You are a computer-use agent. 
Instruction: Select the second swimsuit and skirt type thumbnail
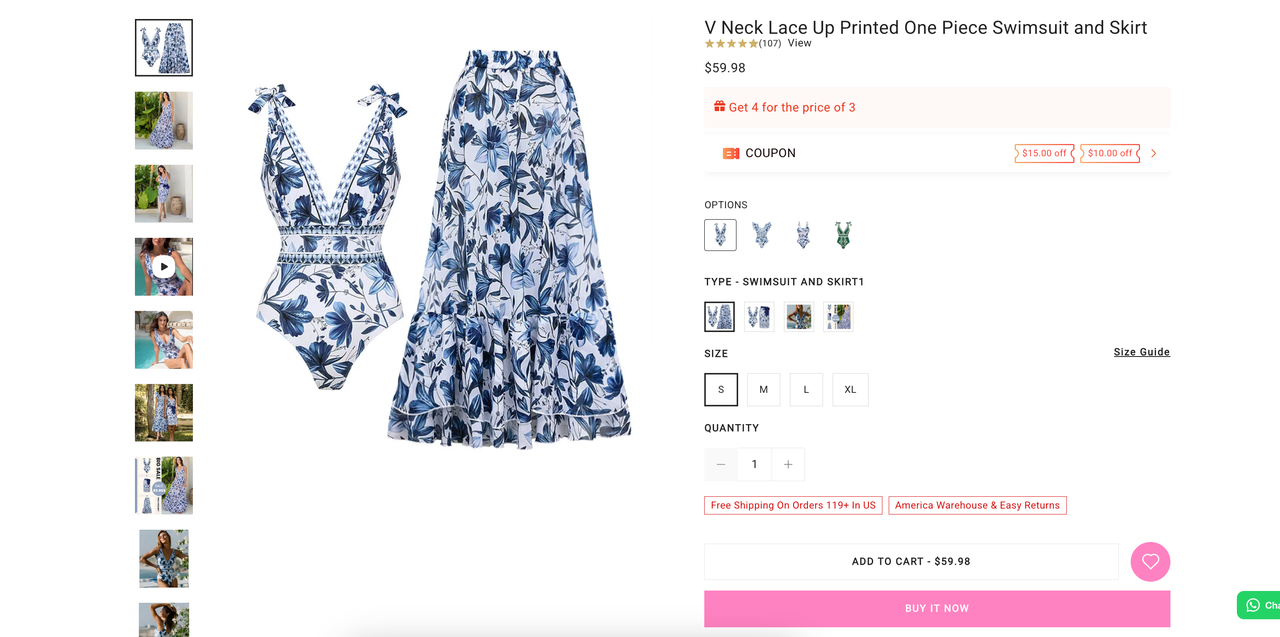click(759, 317)
